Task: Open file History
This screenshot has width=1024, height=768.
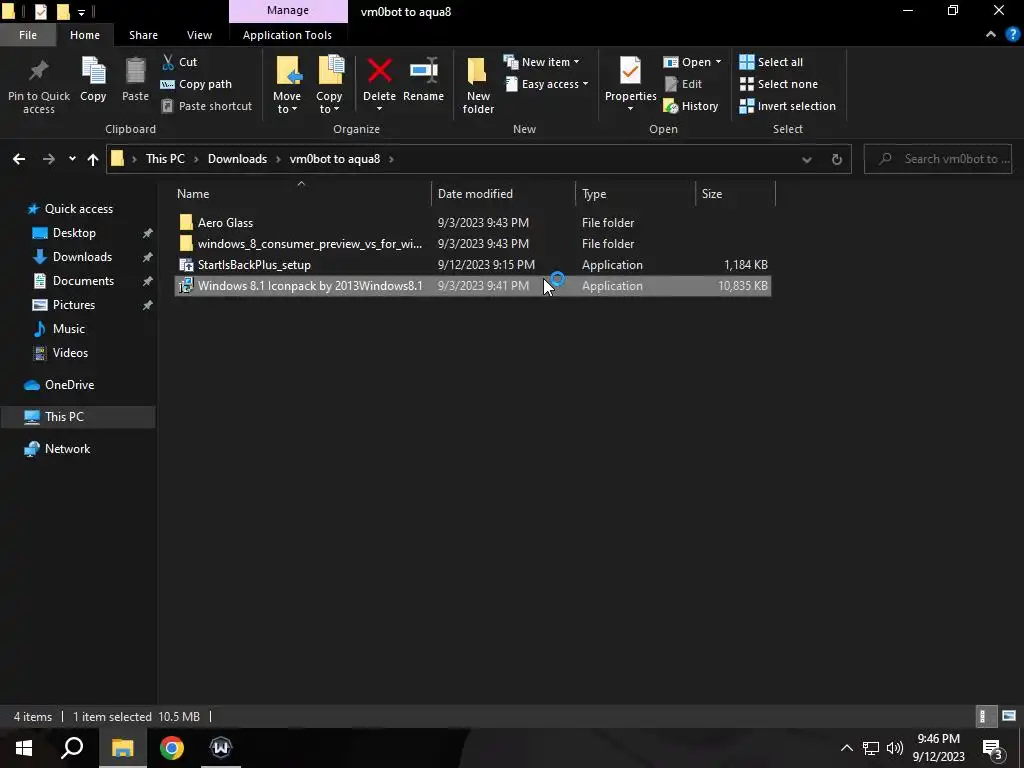Action: pos(691,106)
